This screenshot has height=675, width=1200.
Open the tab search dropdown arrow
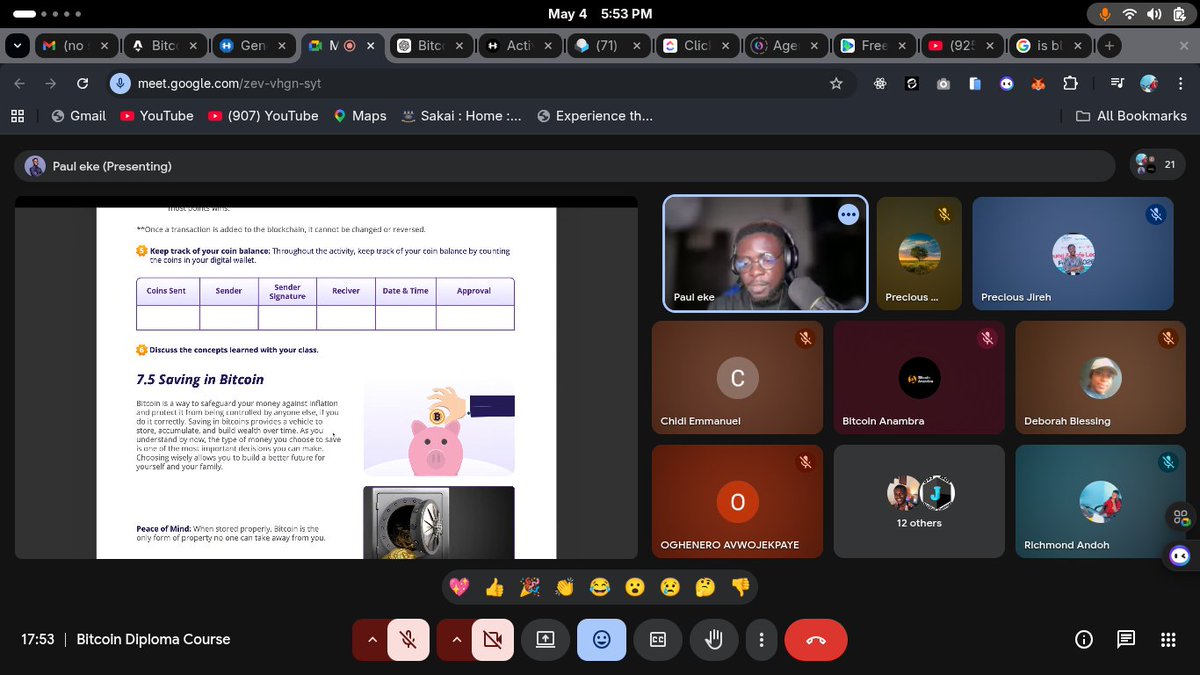pos(17,46)
